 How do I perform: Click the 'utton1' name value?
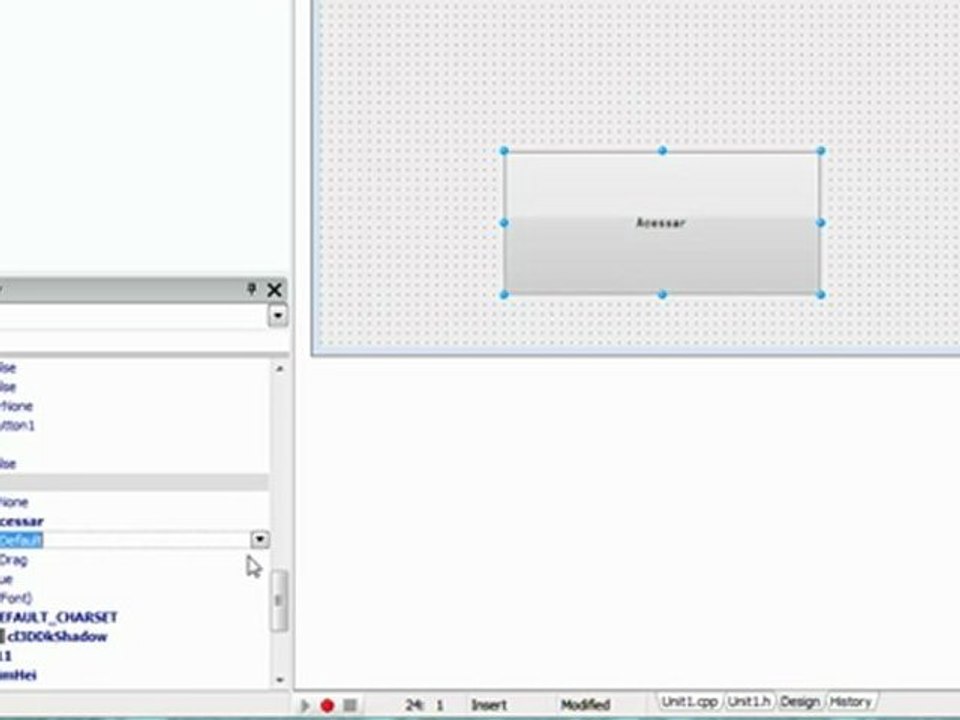(17, 426)
